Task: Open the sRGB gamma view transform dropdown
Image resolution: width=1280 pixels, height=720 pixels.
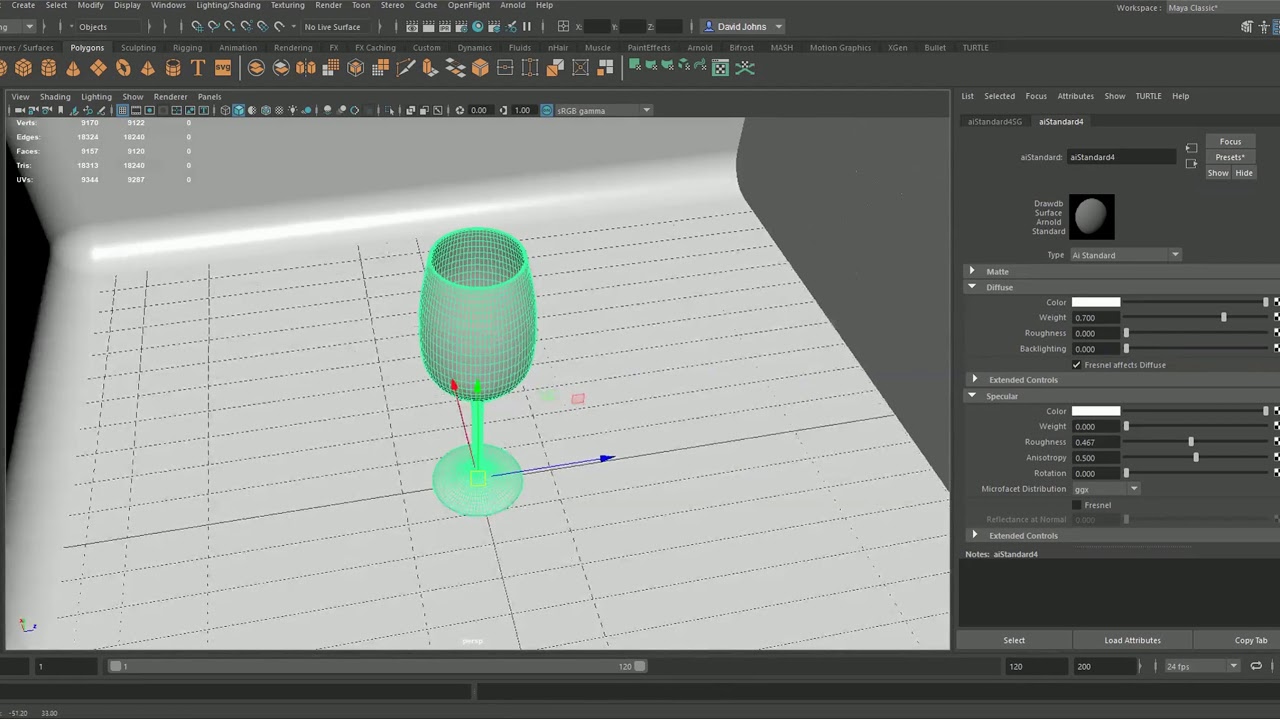Action: [603, 110]
